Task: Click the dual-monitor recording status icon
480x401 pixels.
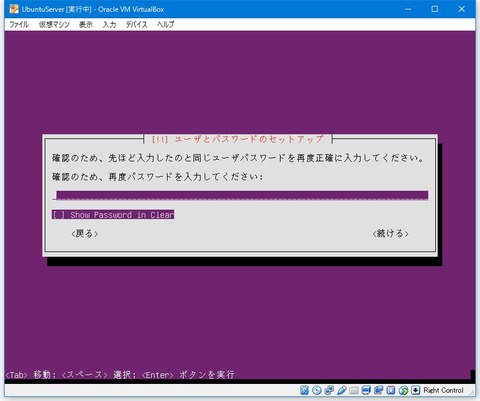Action: (x=378, y=390)
